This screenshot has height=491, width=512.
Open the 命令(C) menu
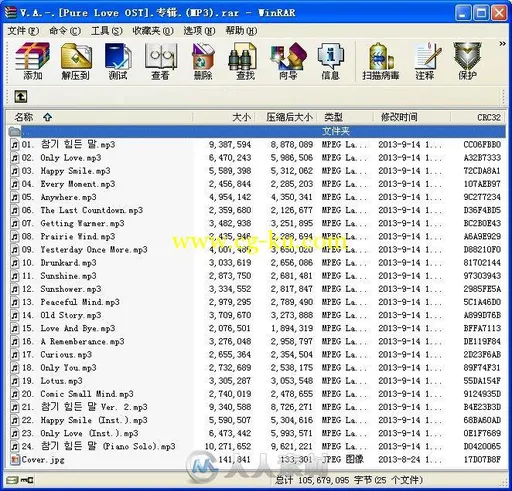65,31
